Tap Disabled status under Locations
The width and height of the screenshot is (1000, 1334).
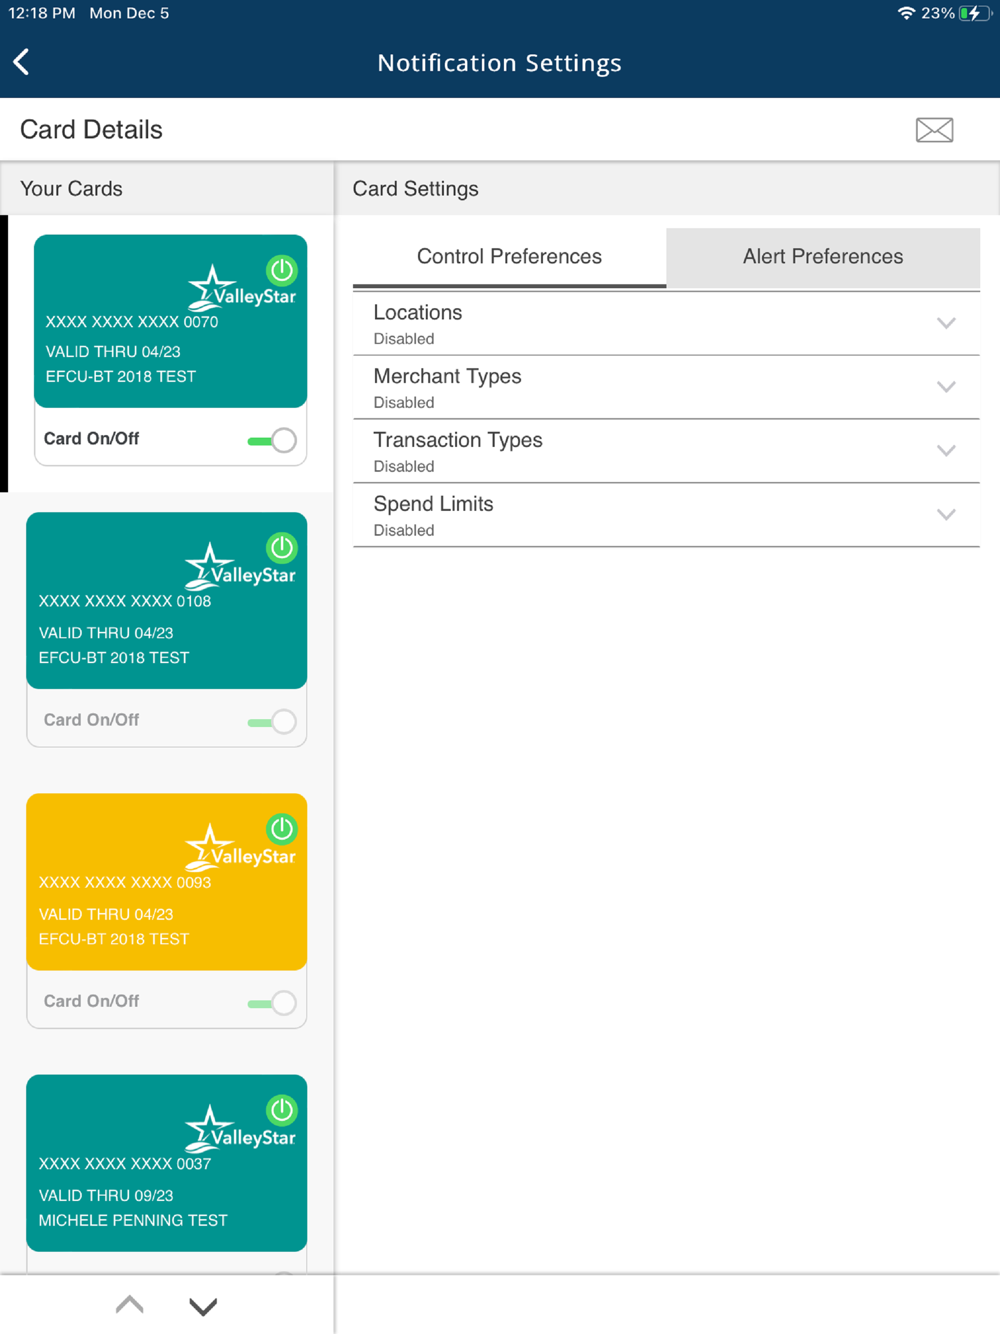404,339
